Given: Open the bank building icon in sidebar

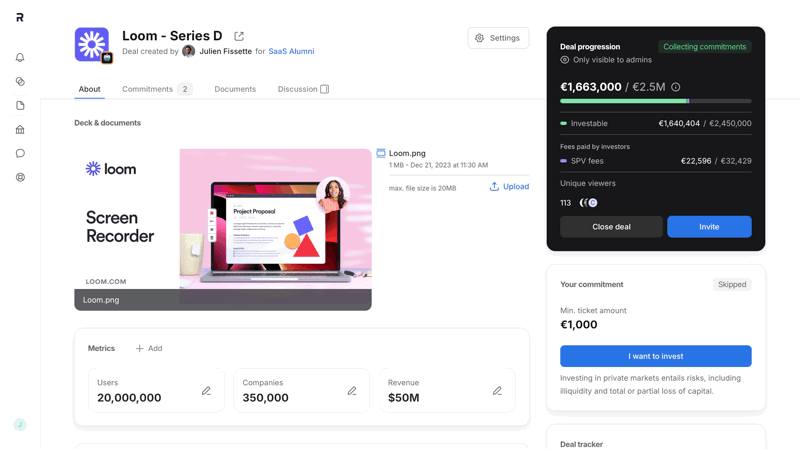Looking at the screenshot, I should [20, 130].
